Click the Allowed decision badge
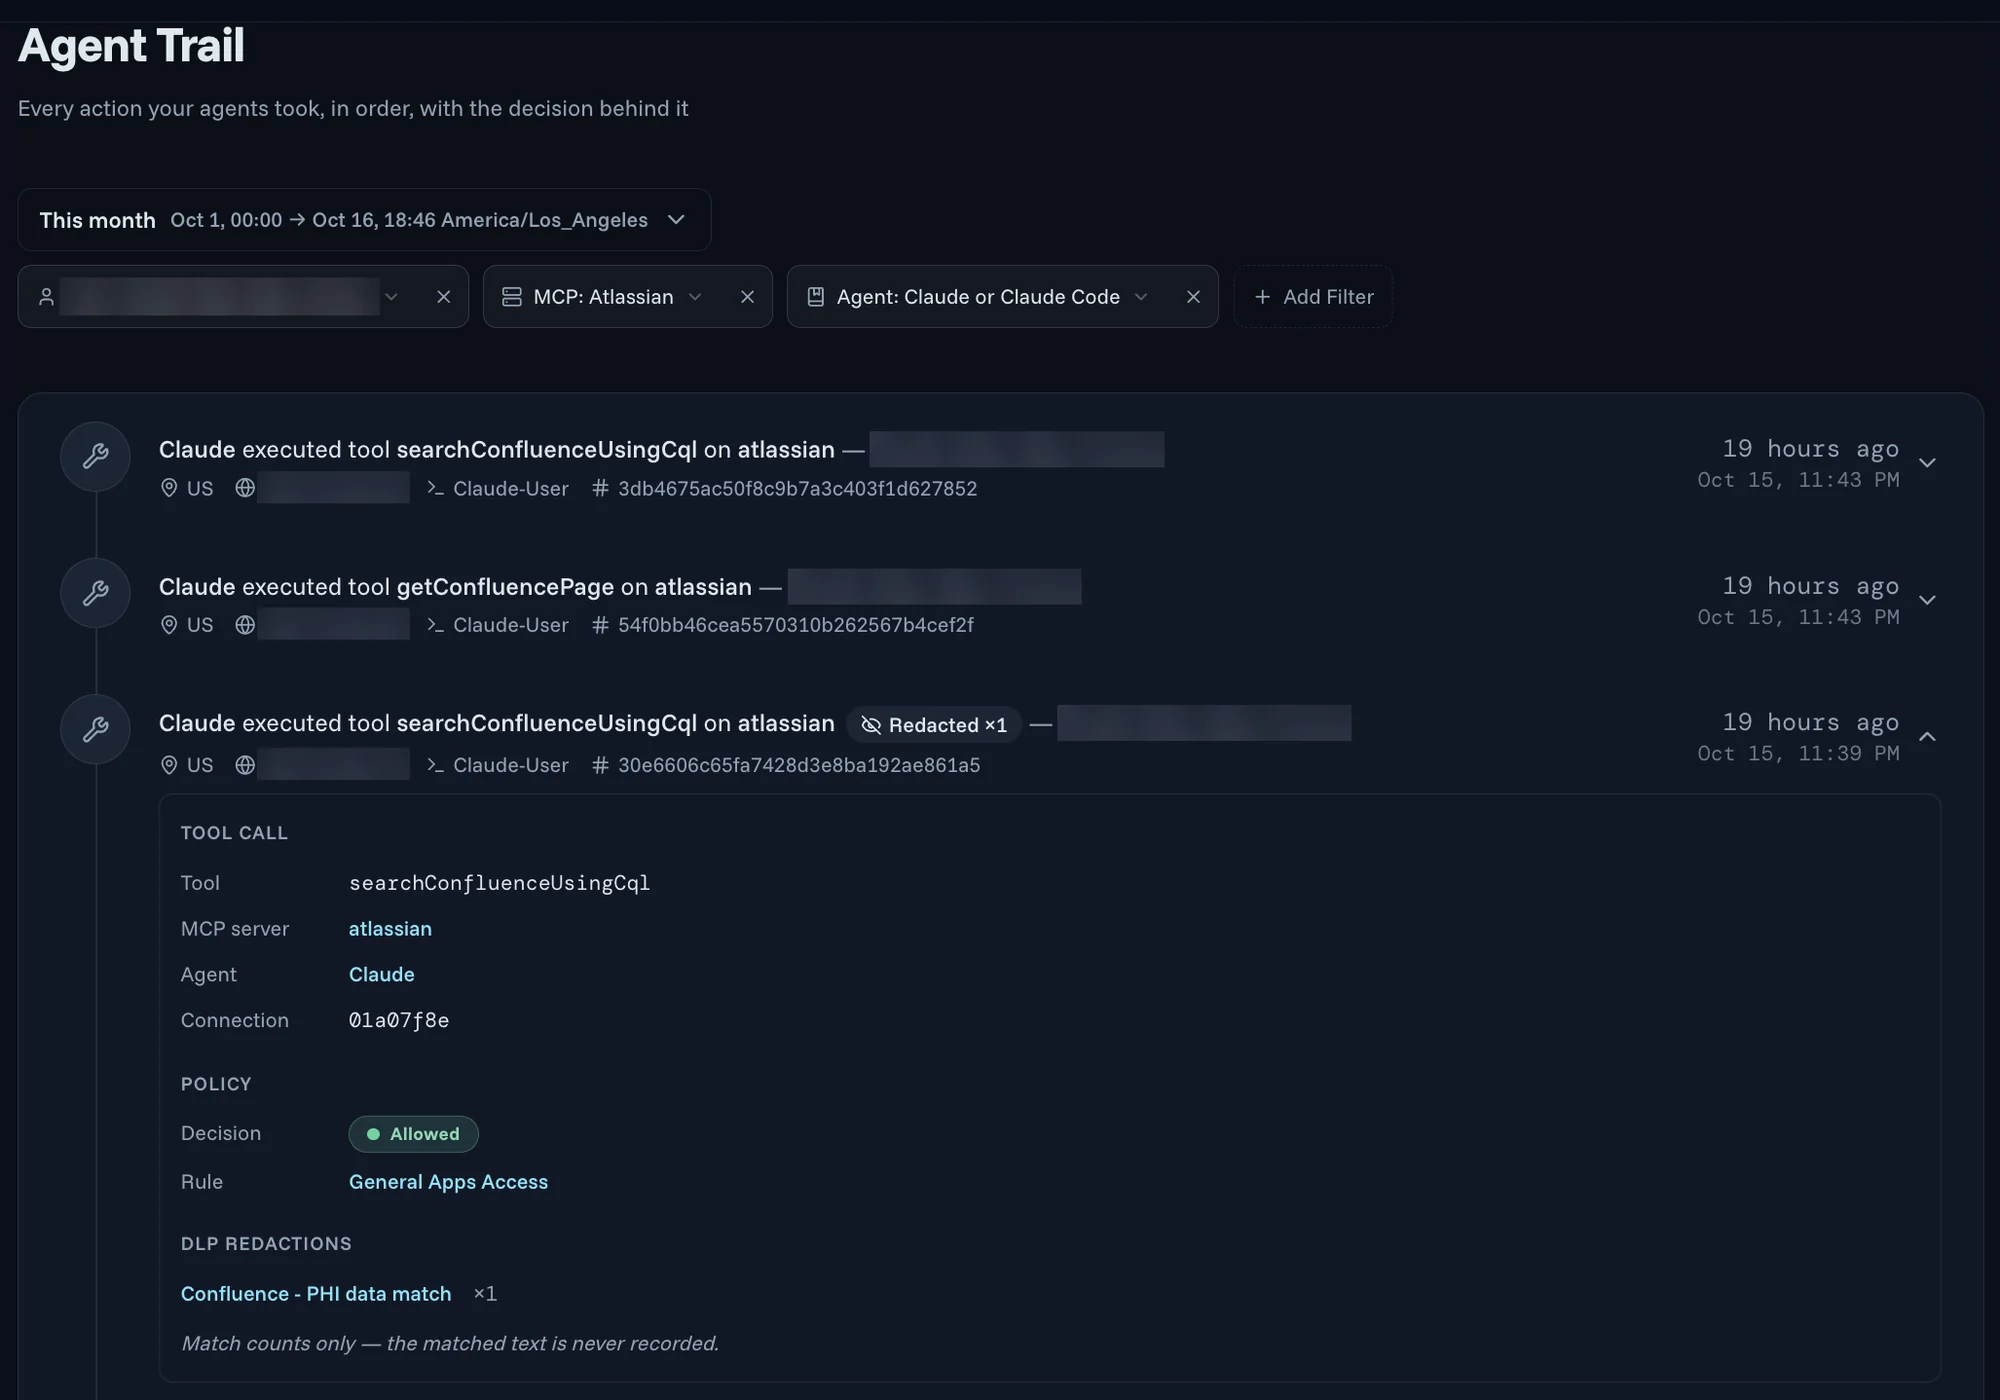Viewport: 2000px width, 1400px height. (x=413, y=1134)
